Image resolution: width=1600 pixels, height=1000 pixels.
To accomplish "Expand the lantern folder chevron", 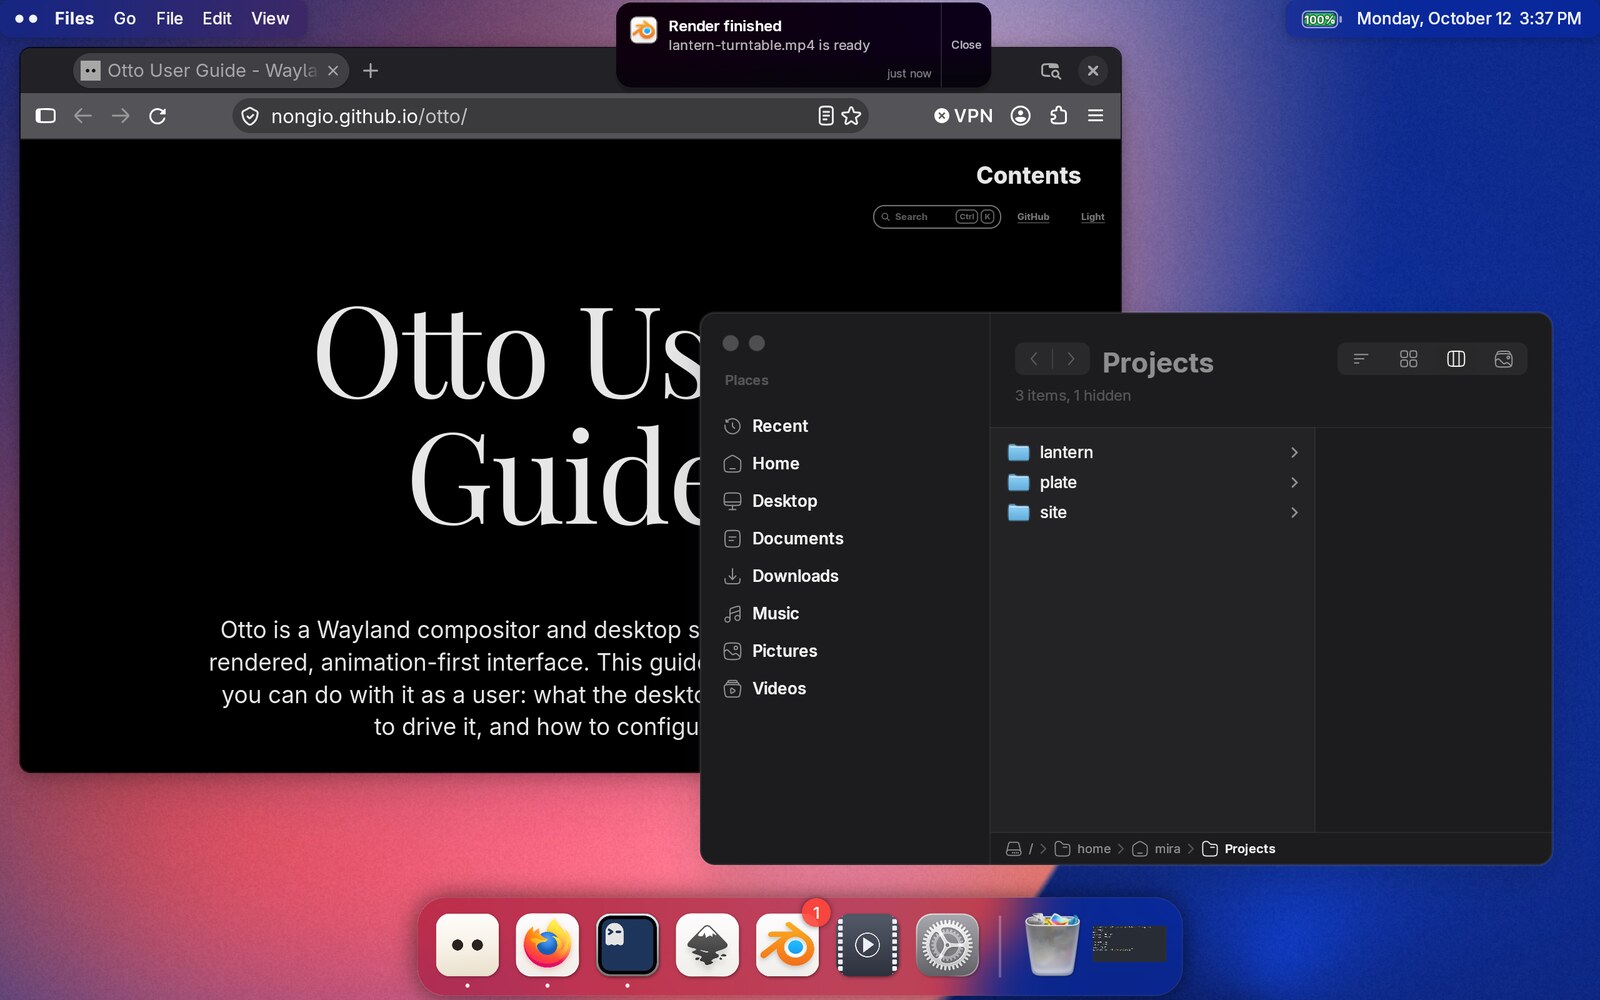I will [x=1294, y=452].
